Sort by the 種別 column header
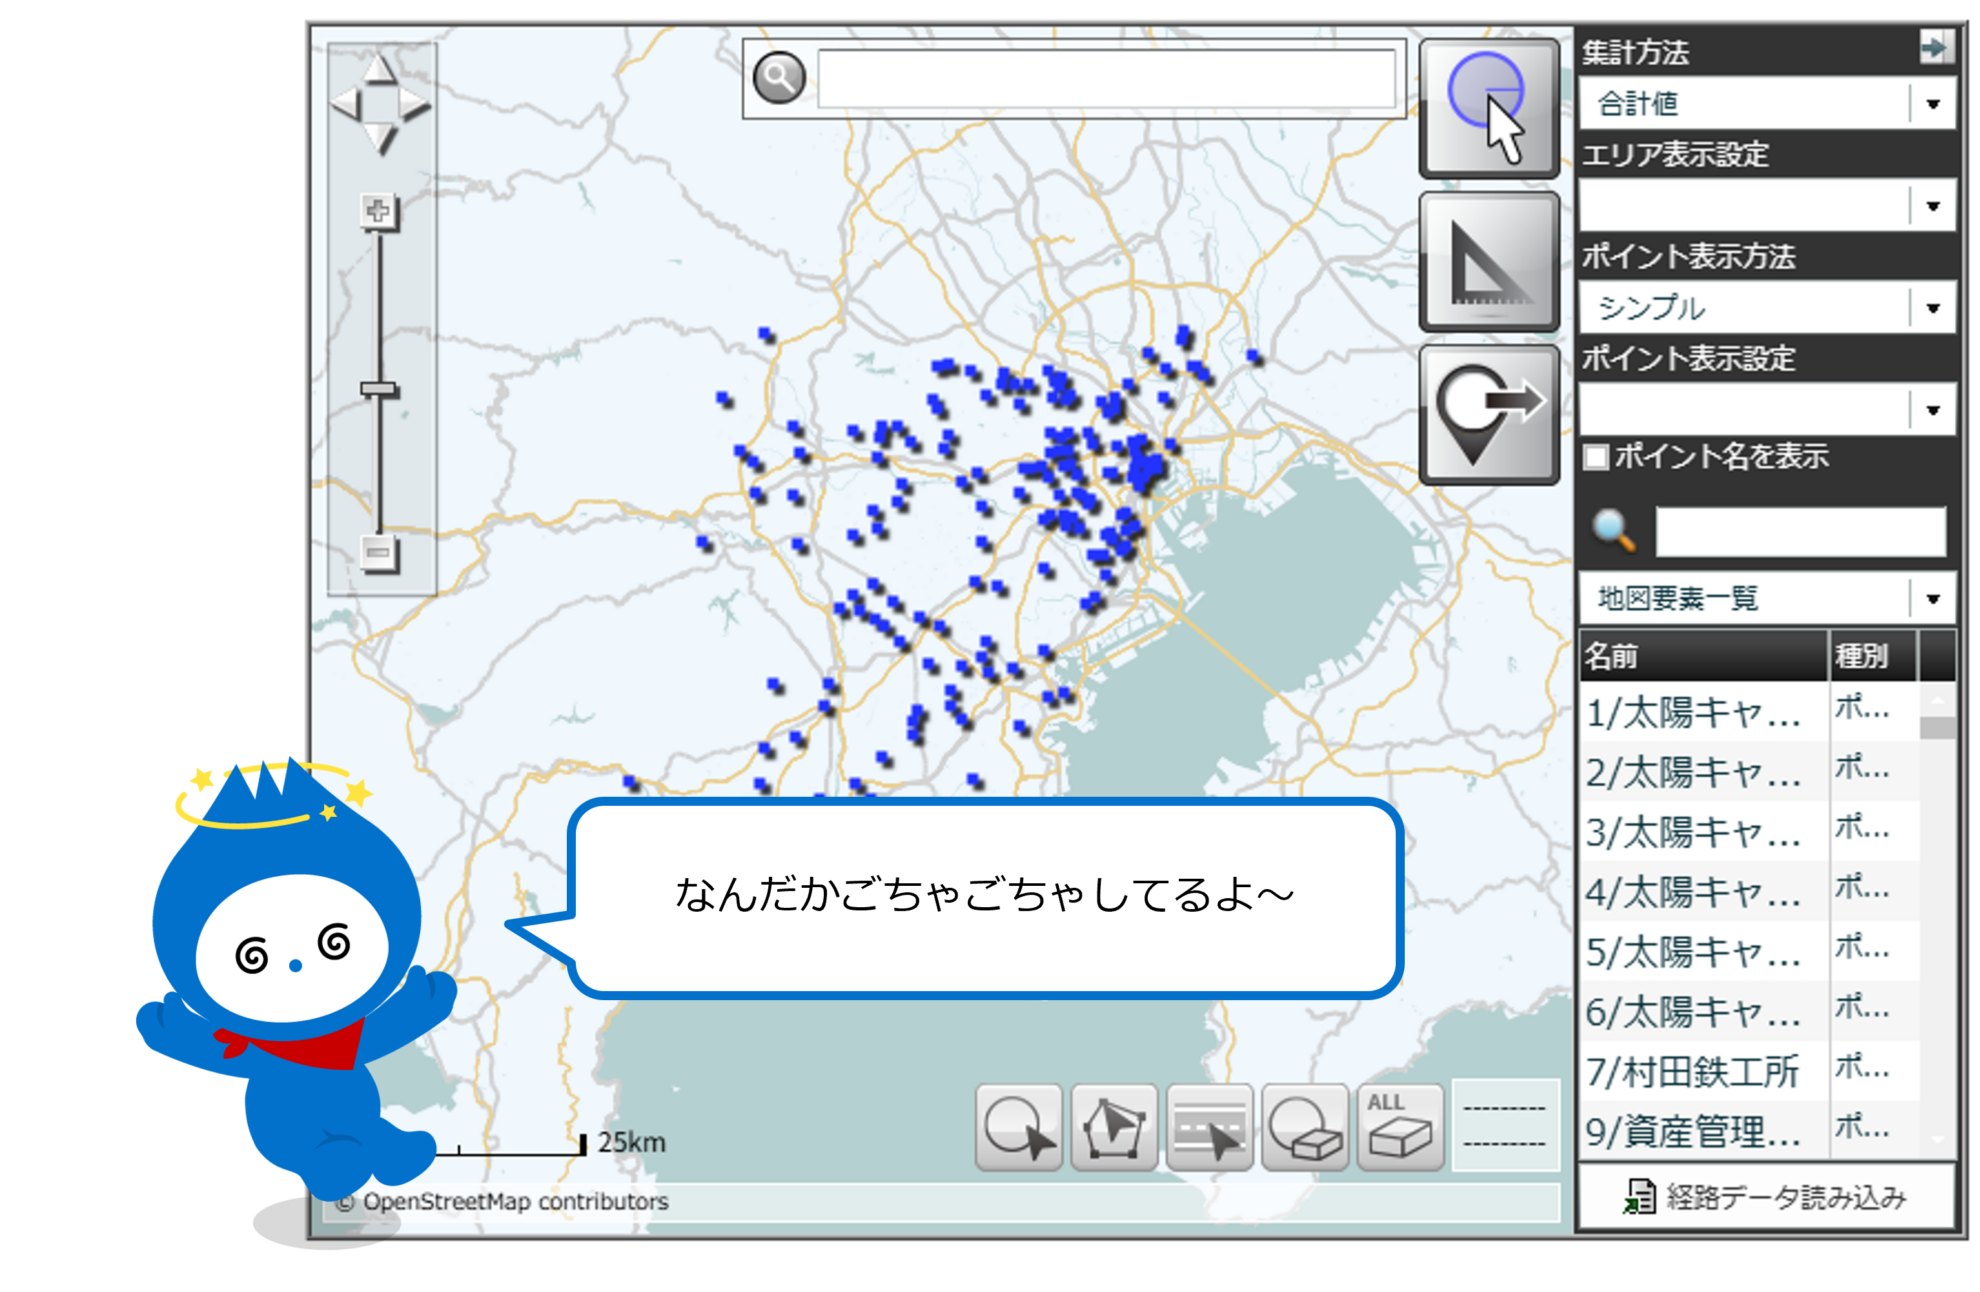 pos(1873,656)
